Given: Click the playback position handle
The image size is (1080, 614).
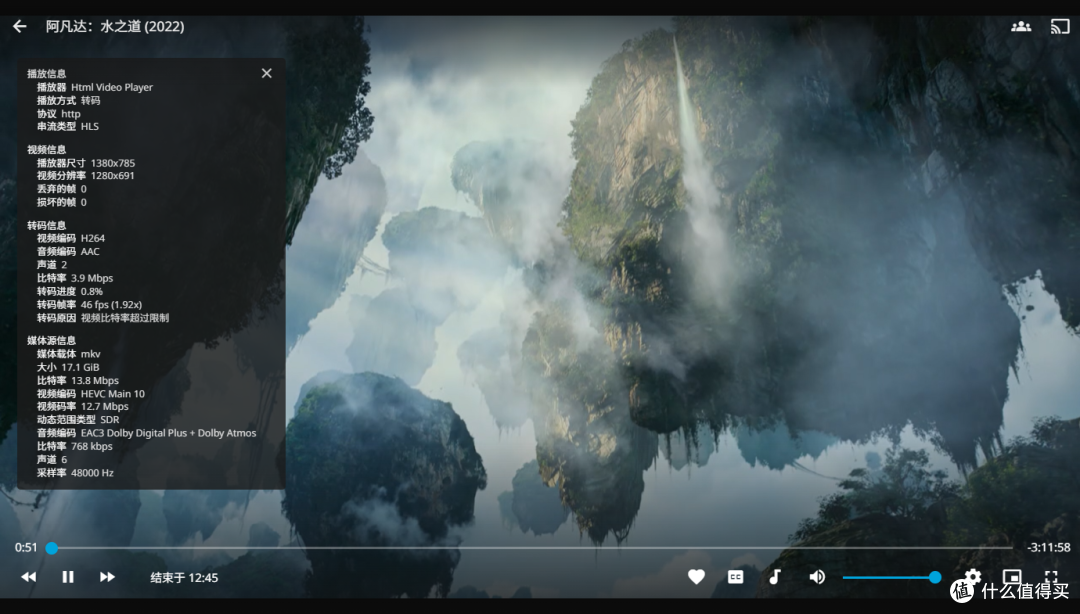Looking at the screenshot, I should (x=52, y=548).
